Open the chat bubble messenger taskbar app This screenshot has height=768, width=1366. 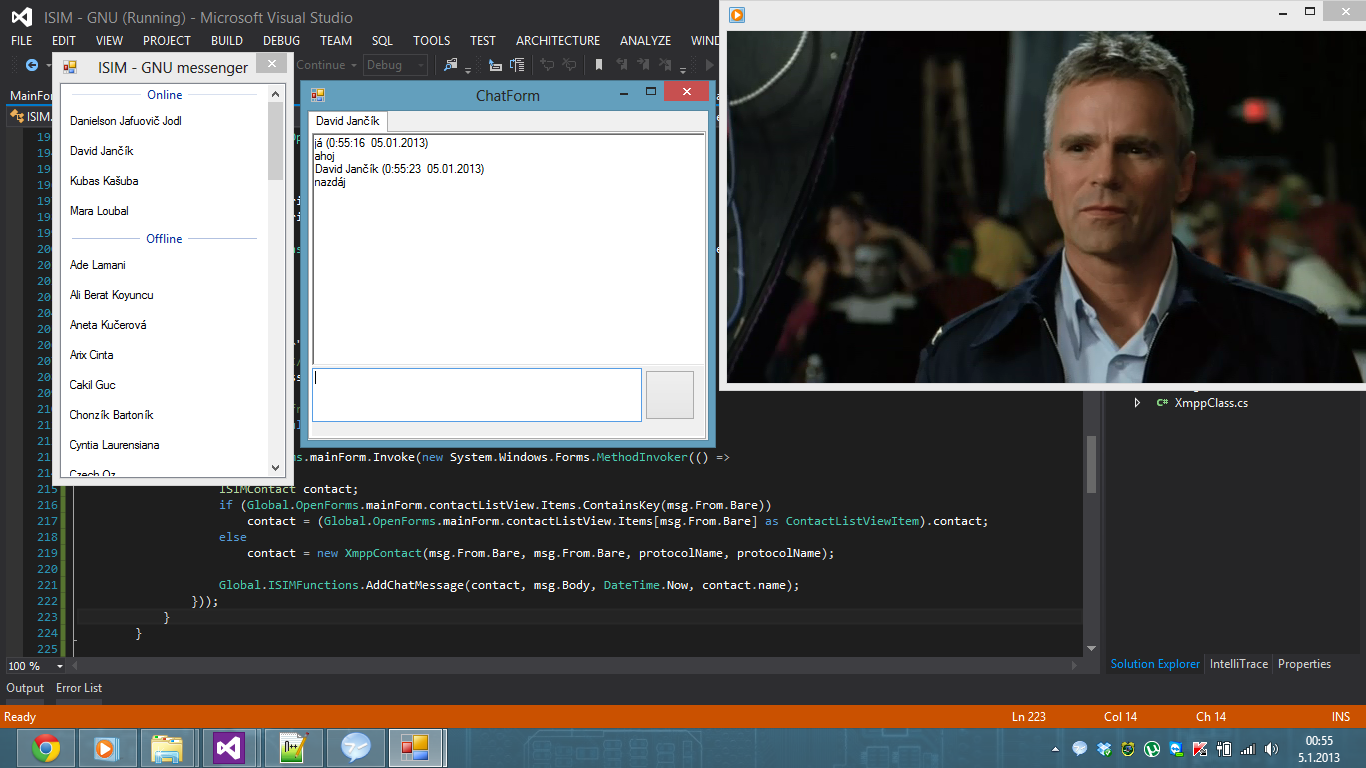coord(355,747)
